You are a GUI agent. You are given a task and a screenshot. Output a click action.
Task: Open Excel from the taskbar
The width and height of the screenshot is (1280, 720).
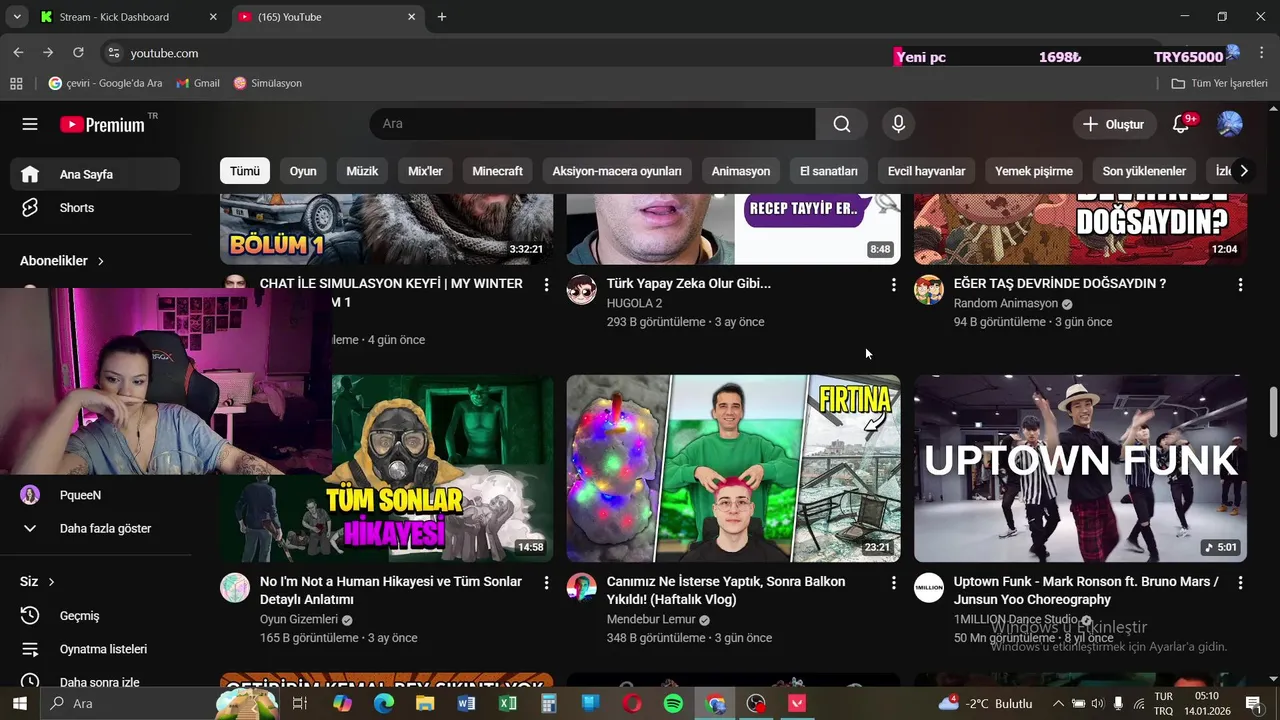508,703
